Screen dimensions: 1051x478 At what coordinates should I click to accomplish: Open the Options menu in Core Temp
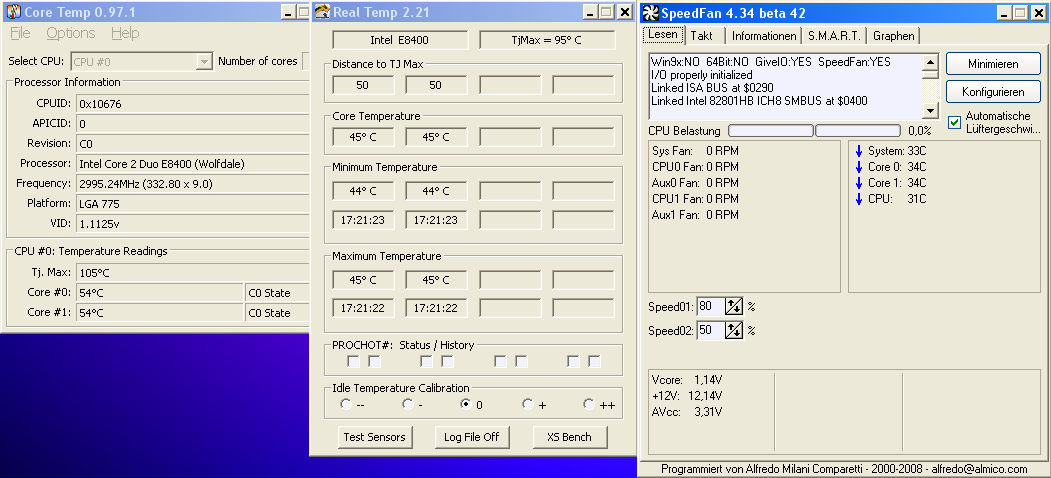coord(70,33)
